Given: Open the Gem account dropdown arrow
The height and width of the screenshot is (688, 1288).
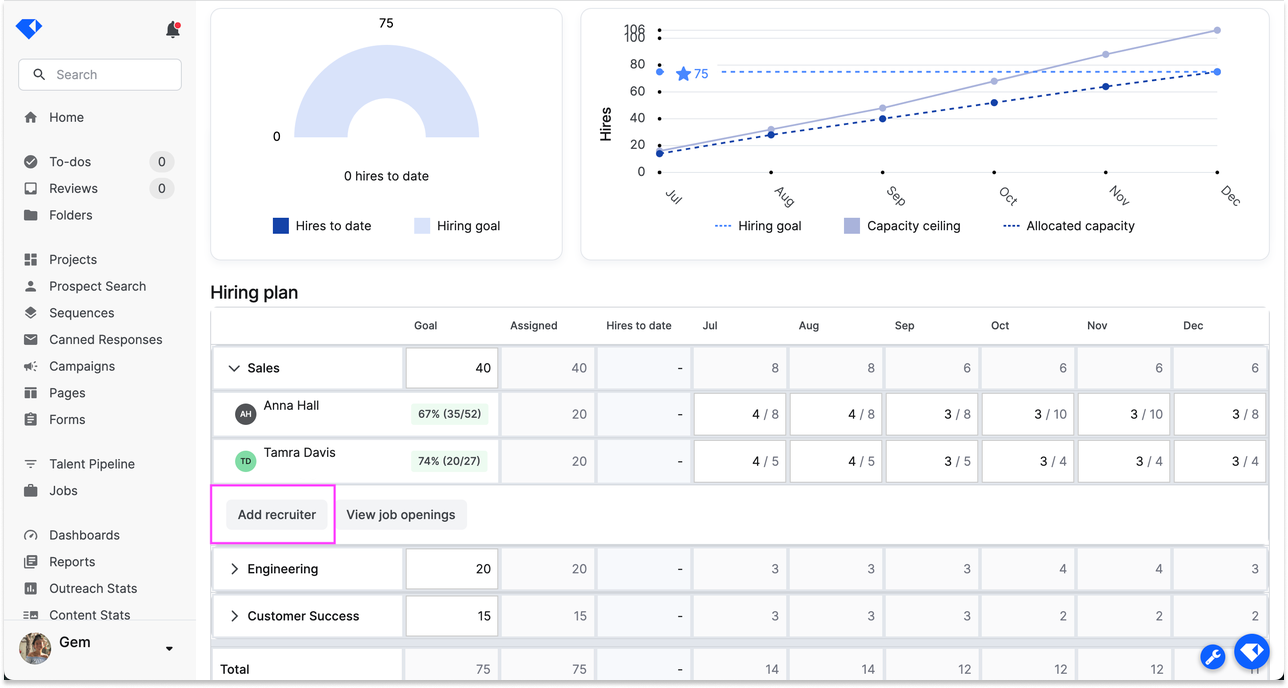Looking at the screenshot, I should tap(169, 648).
